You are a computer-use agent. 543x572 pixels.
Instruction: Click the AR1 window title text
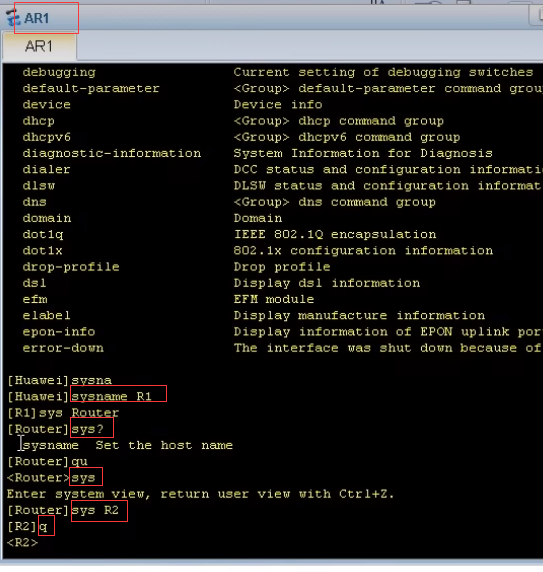tap(36, 18)
